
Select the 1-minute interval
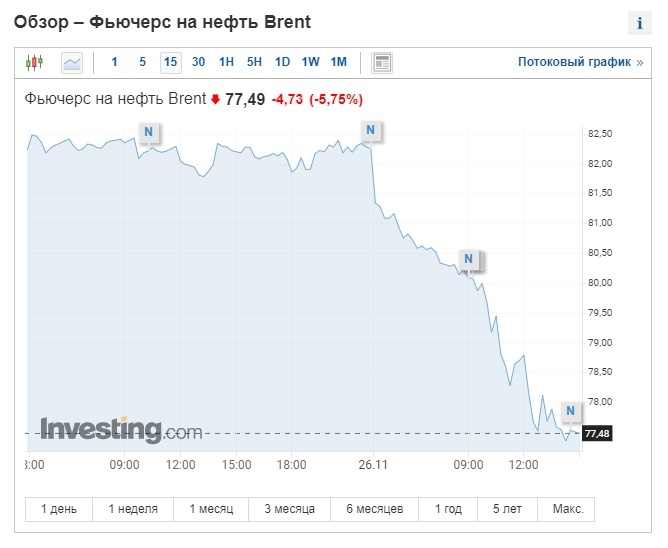click(114, 62)
